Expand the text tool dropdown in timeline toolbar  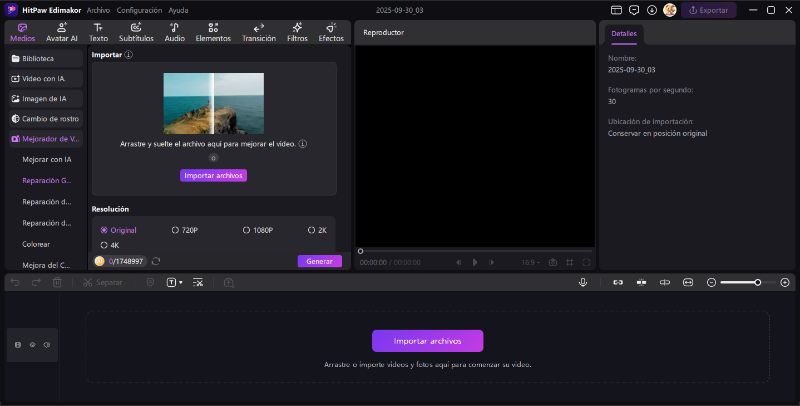pos(179,283)
